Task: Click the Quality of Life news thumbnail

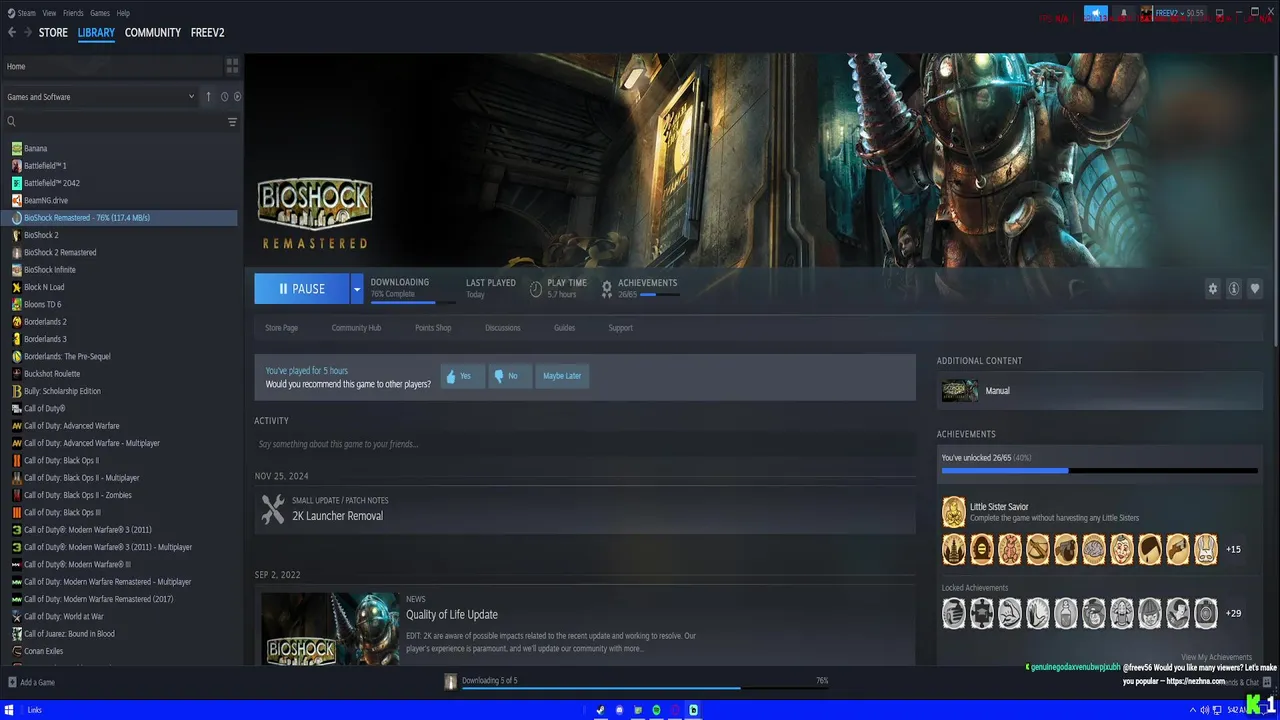Action: click(x=330, y=628)
